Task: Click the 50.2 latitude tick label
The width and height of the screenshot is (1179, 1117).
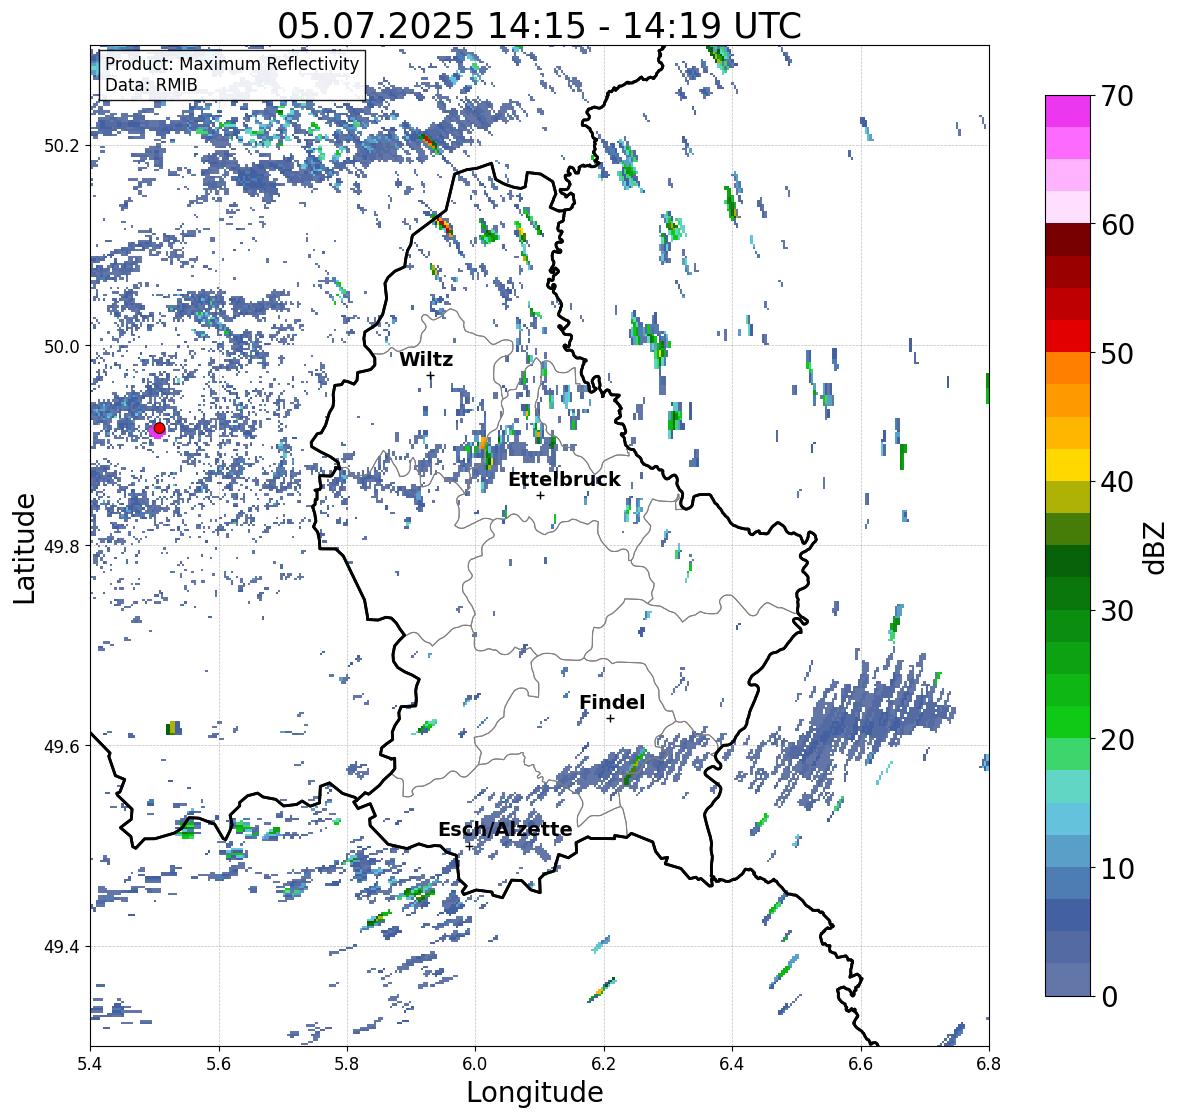Action: (62, 146)
